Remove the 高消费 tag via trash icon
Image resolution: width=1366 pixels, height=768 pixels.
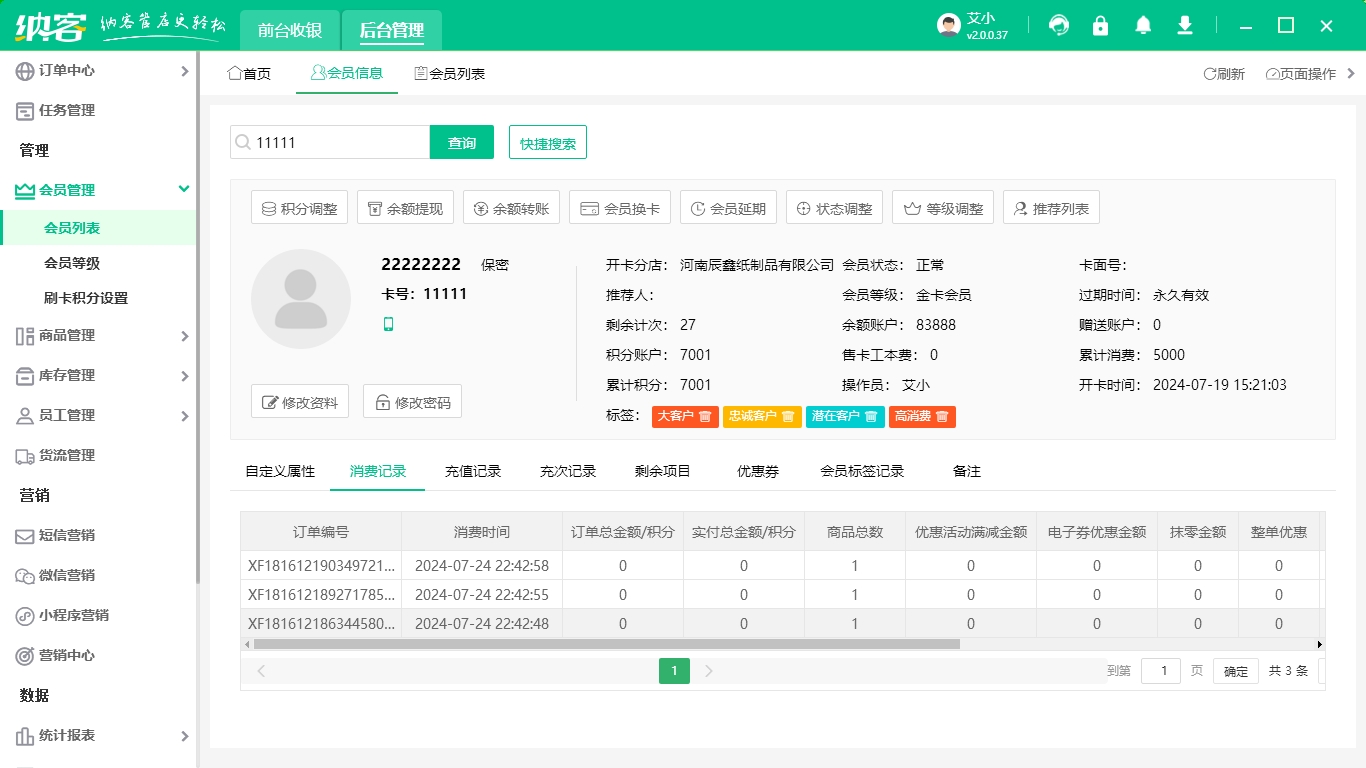click(x=942, y=416)
